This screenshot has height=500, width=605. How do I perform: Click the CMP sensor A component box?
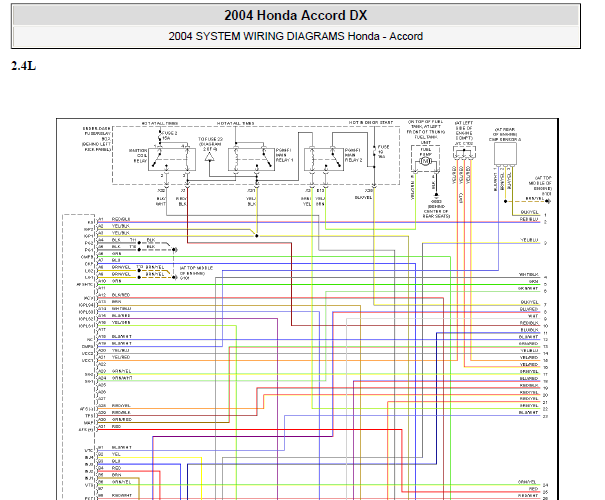pyautogui.click(x=505, y=154)
